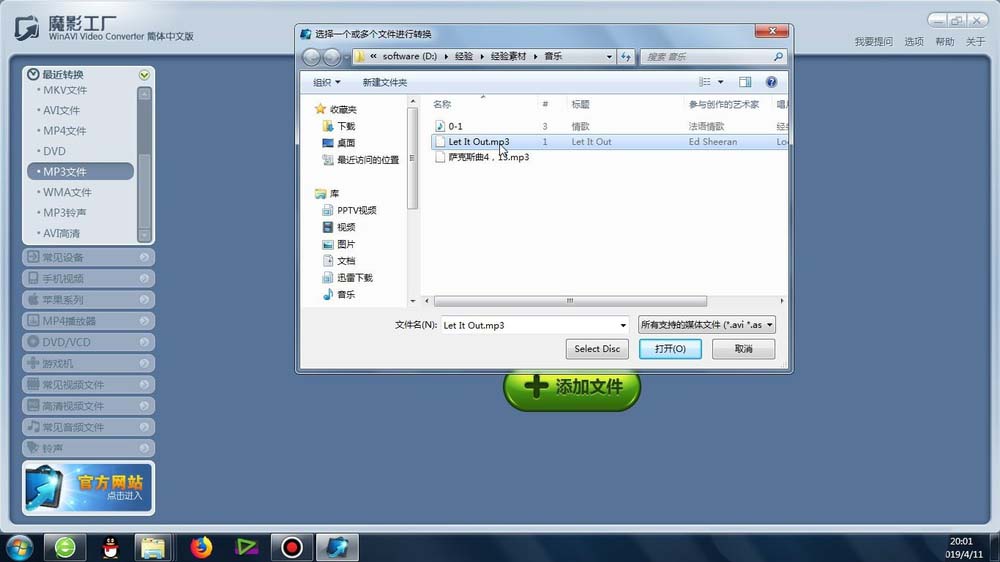Viewport: 1000px width, 562px height.
Task: Open the 组织 menu dropdown
Action: coord(327,82)
